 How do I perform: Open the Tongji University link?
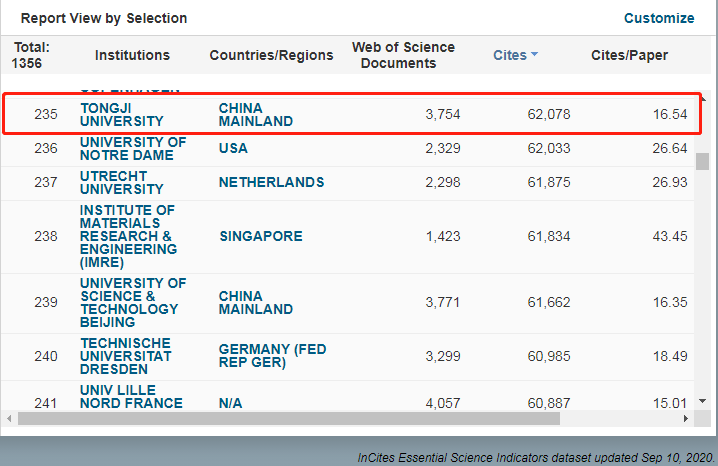tap(121, 114)
